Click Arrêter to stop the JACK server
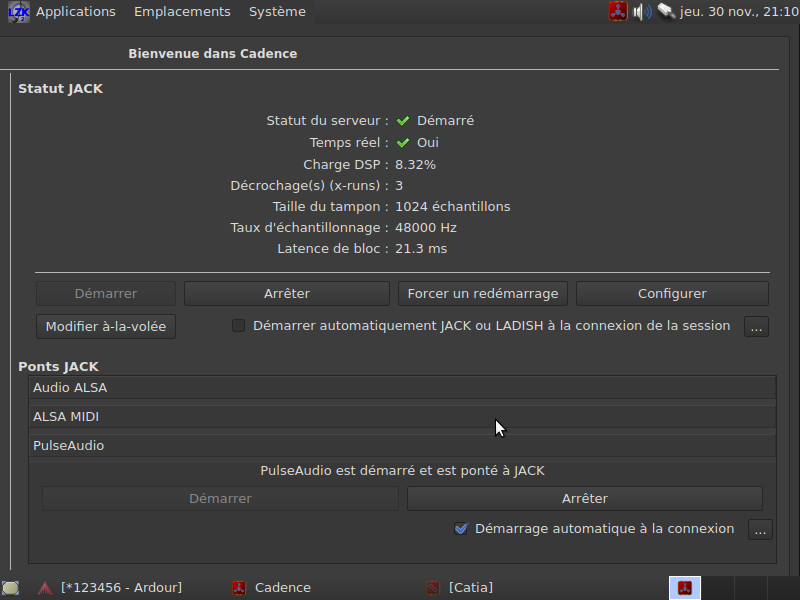Screen dimensions: 800x600 (287, 294)
